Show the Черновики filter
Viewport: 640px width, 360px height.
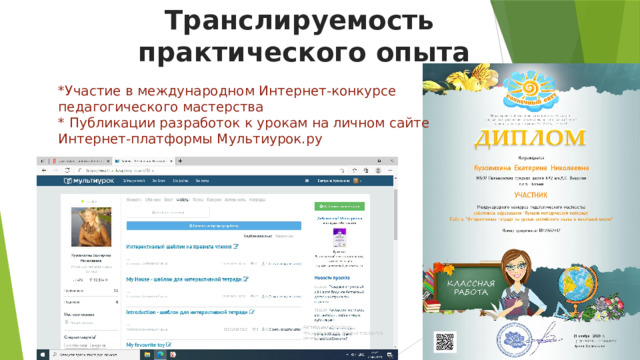284,236
